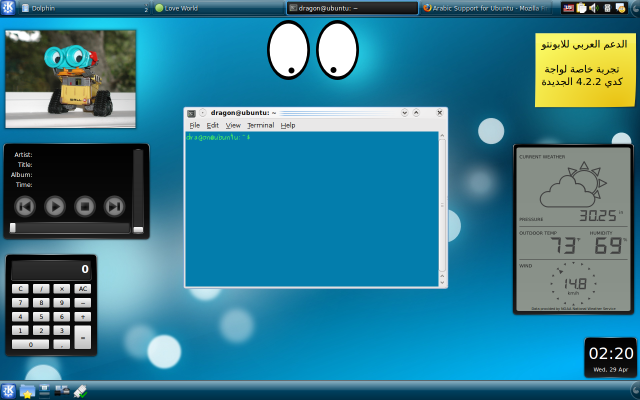Click the 6 key on the calculator
The width and height of the screenshot is (640, 400).
62,317
